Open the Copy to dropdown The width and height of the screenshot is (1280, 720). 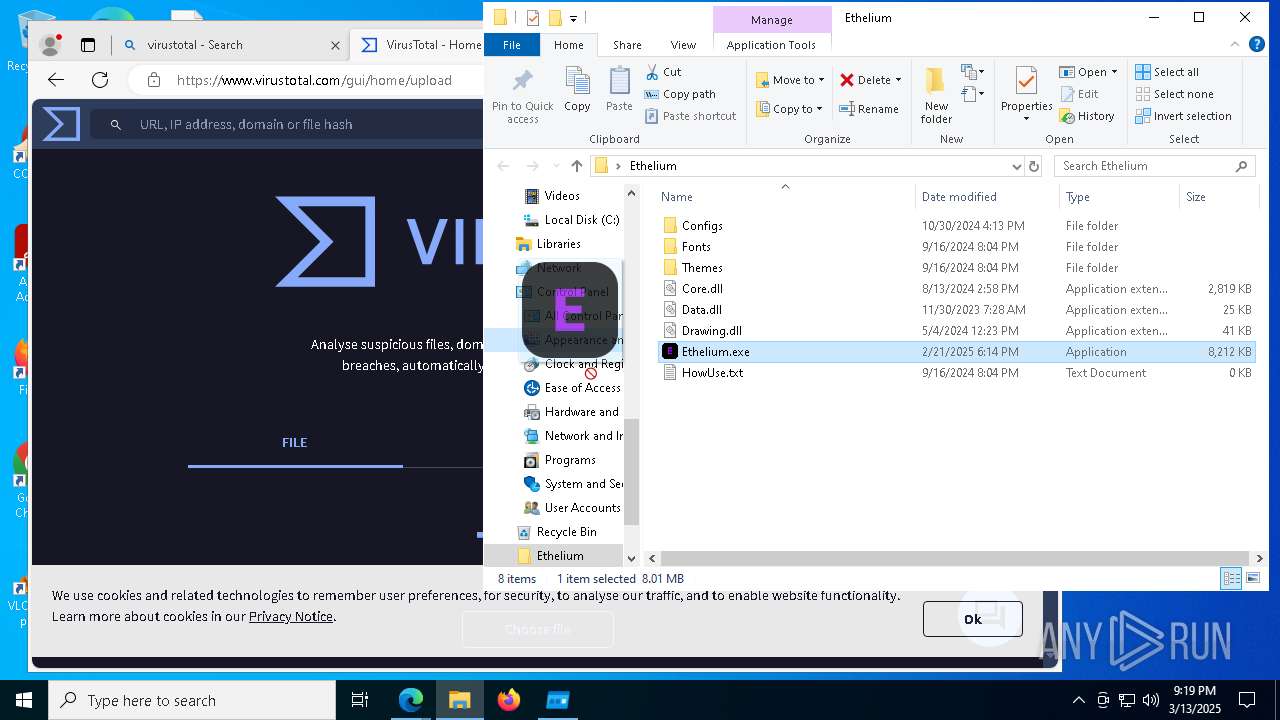tap(789, 109)
